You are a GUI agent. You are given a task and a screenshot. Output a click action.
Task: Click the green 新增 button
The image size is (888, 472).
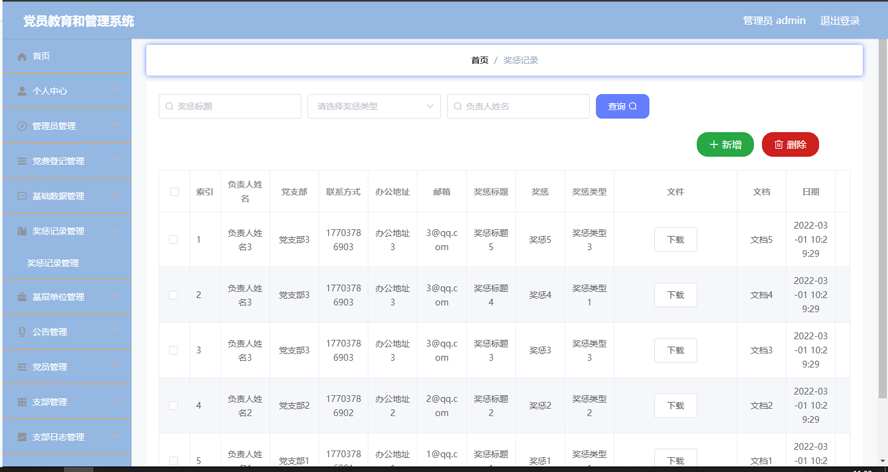click(x=725, y=144)
